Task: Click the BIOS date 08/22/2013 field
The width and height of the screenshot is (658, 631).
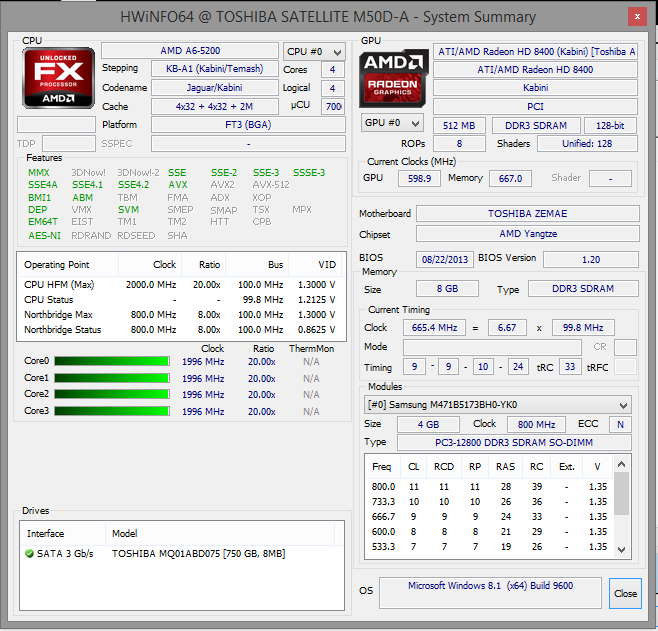Action: click(445, 260)
